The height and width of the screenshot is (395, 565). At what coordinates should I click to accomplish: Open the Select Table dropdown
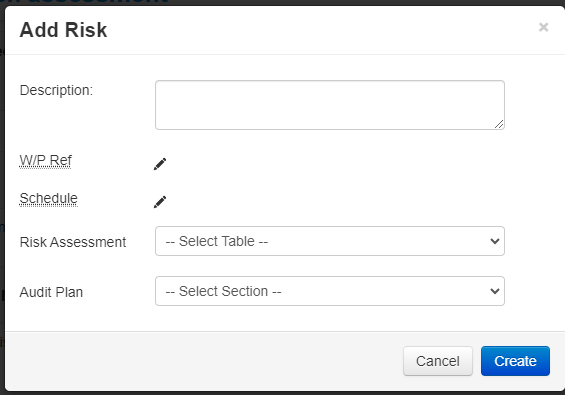(x=330, y=241)
